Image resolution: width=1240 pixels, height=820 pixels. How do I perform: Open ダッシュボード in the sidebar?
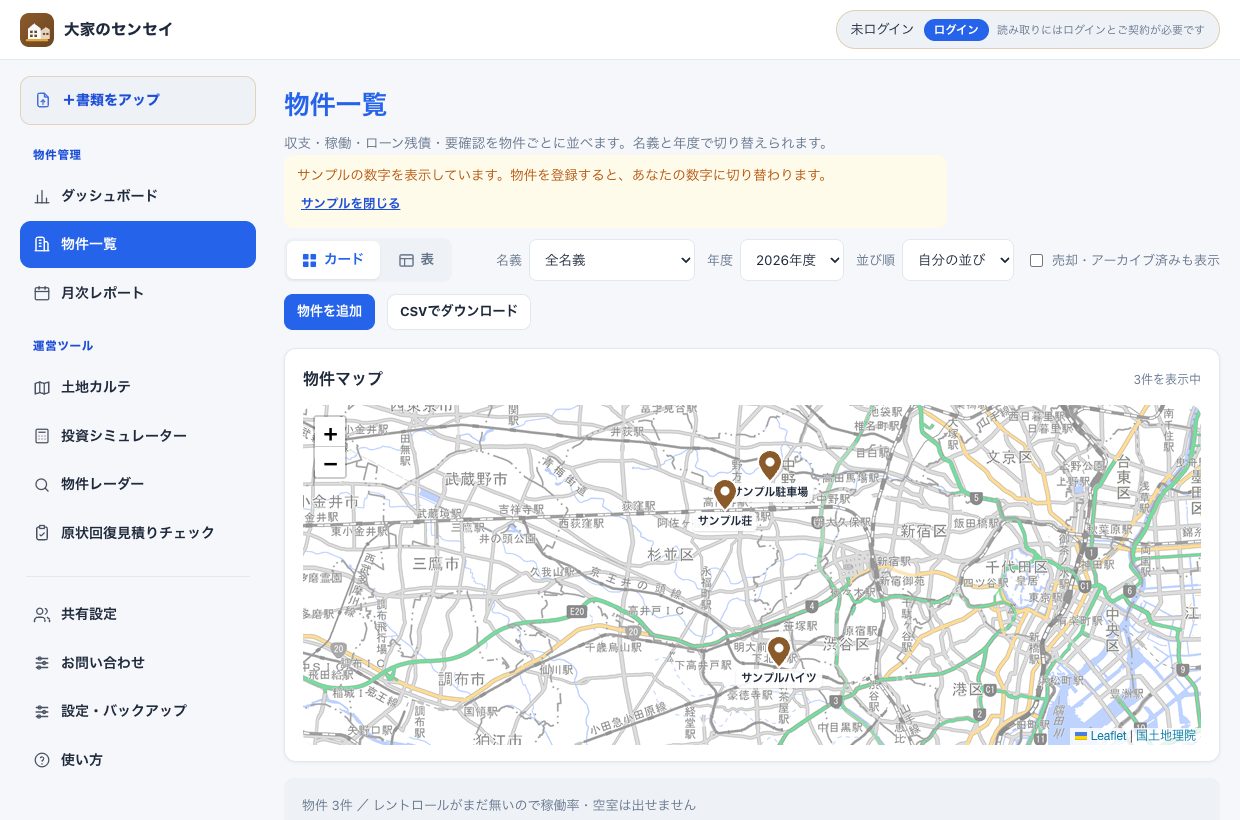pyautogui.click(x=138, y=196)
